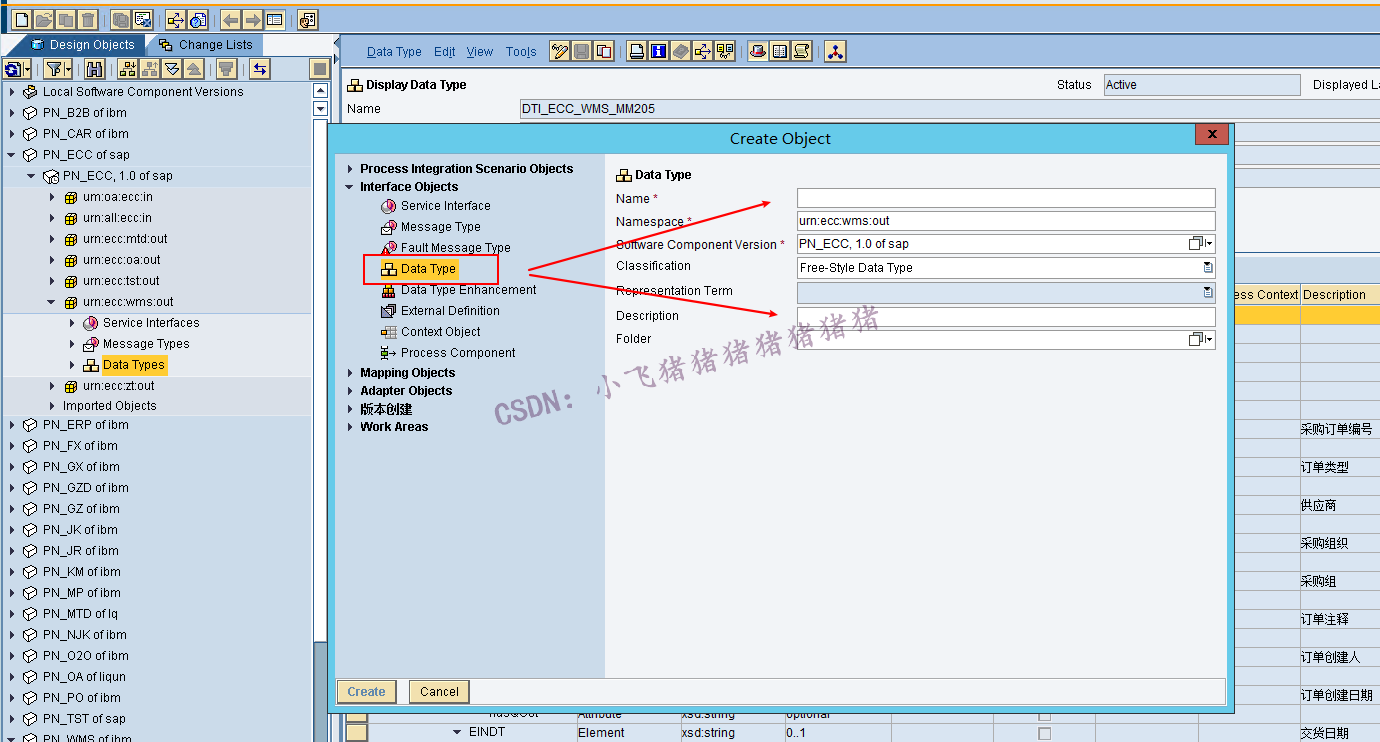
Task: Open refresh icon dropdown arrow
Action: coord(27,69)
